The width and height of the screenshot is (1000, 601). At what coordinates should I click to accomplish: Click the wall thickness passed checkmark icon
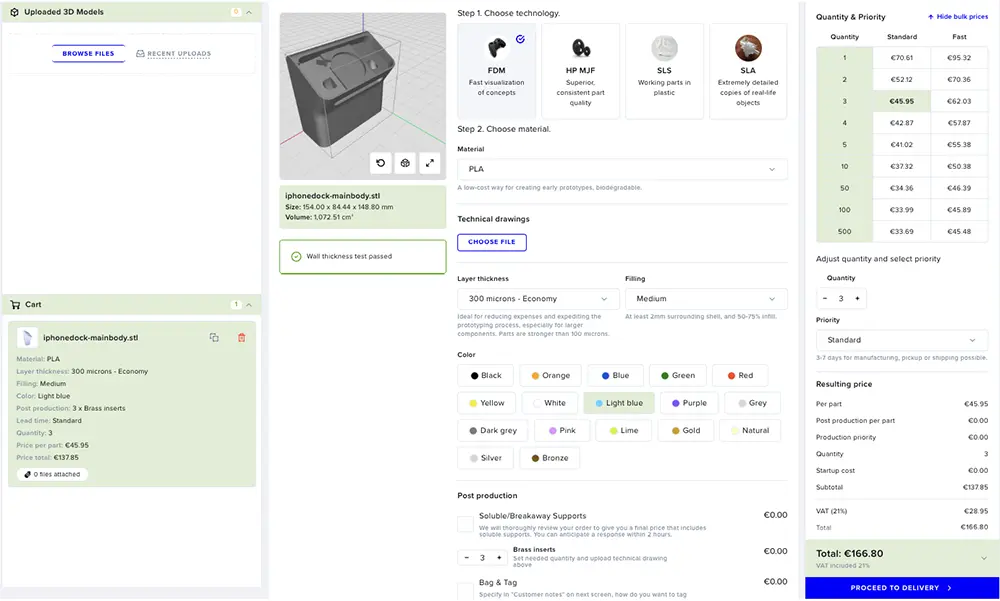(x=296, y=256)
